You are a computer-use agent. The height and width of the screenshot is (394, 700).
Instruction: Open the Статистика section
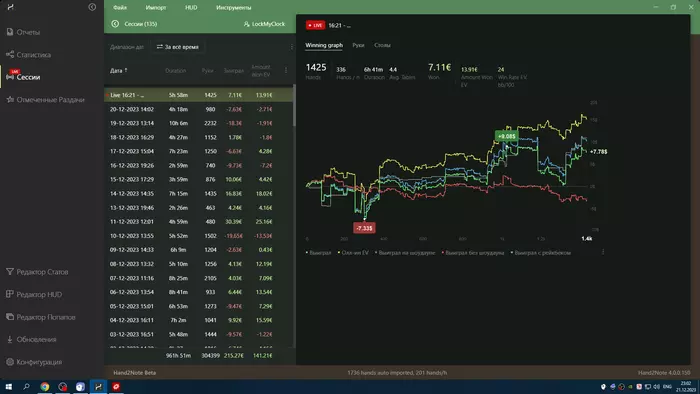tap(33, 55)
